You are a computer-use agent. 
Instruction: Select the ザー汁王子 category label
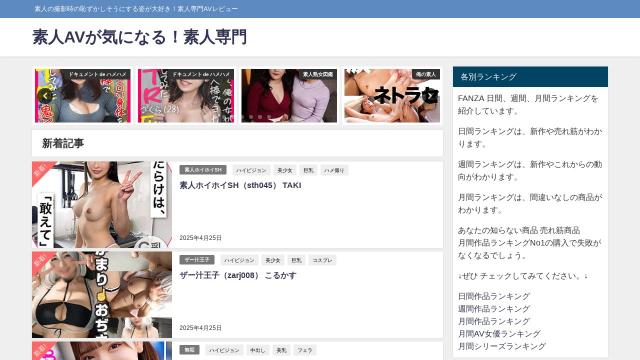(197, 260)
